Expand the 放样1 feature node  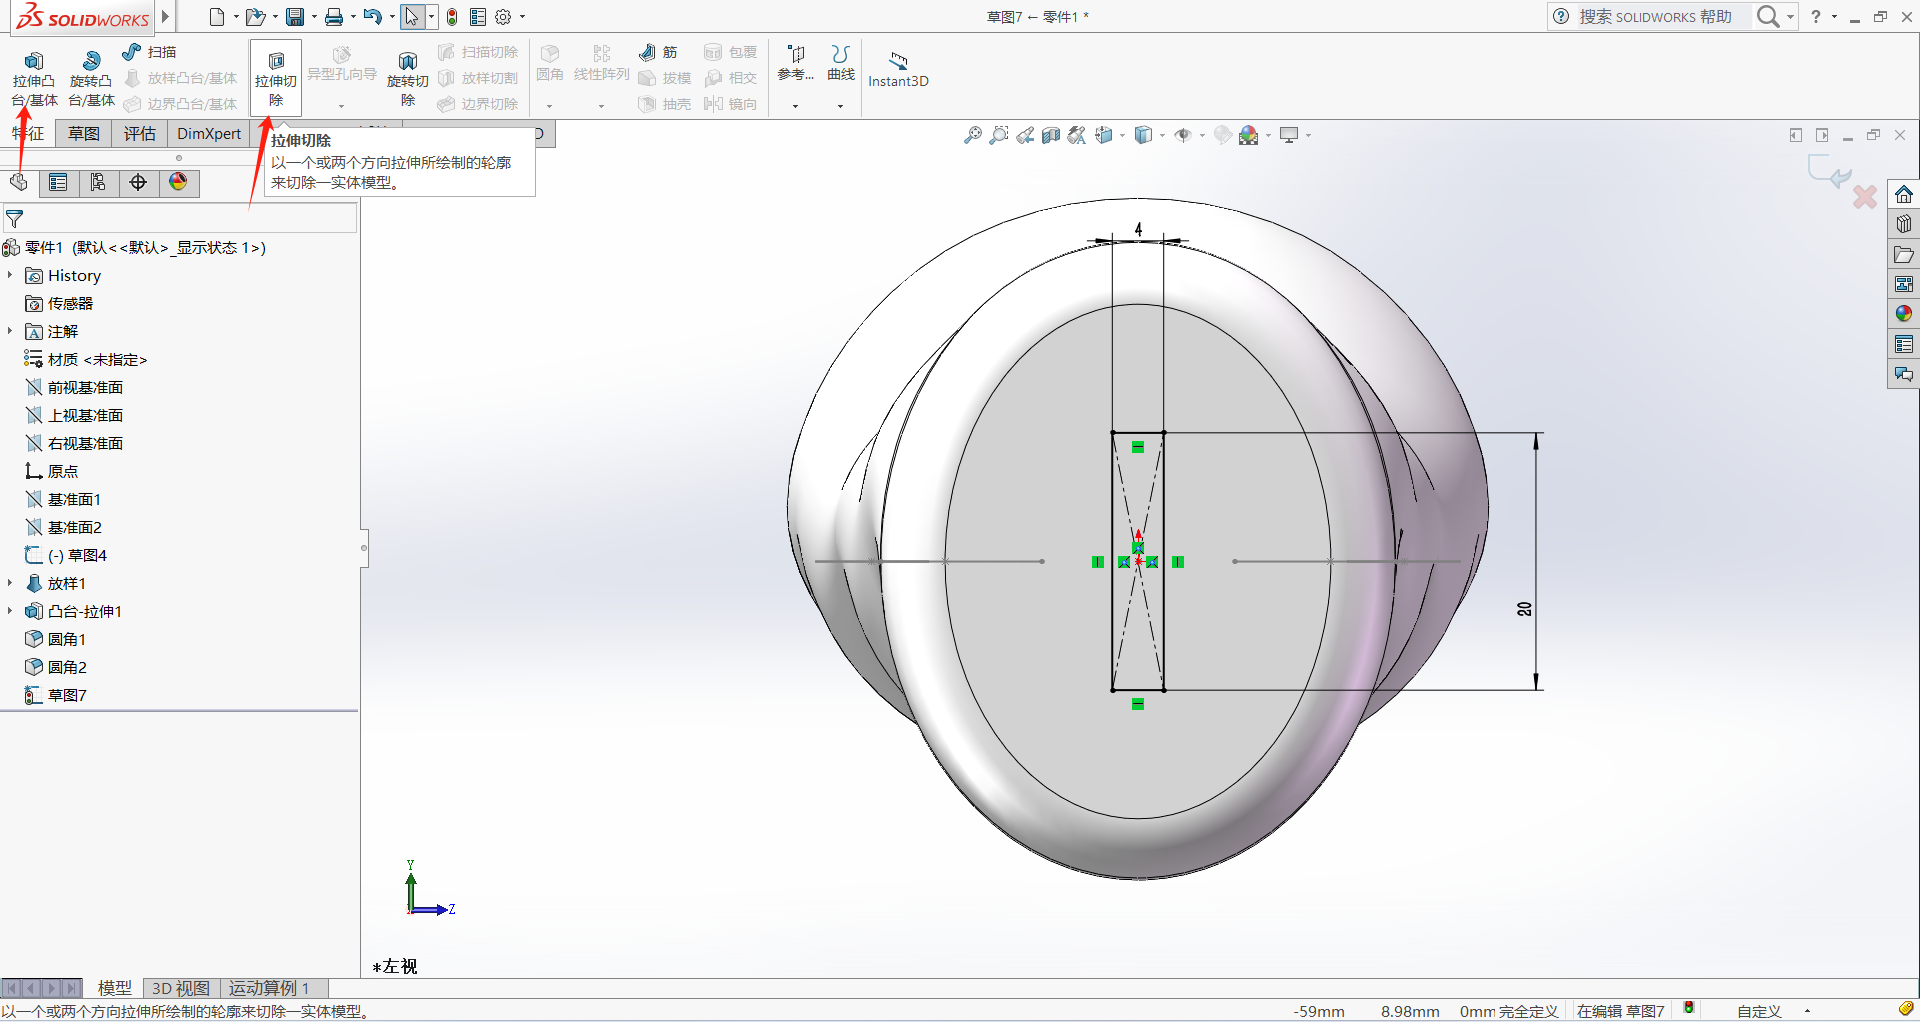(x=10, y=583)
